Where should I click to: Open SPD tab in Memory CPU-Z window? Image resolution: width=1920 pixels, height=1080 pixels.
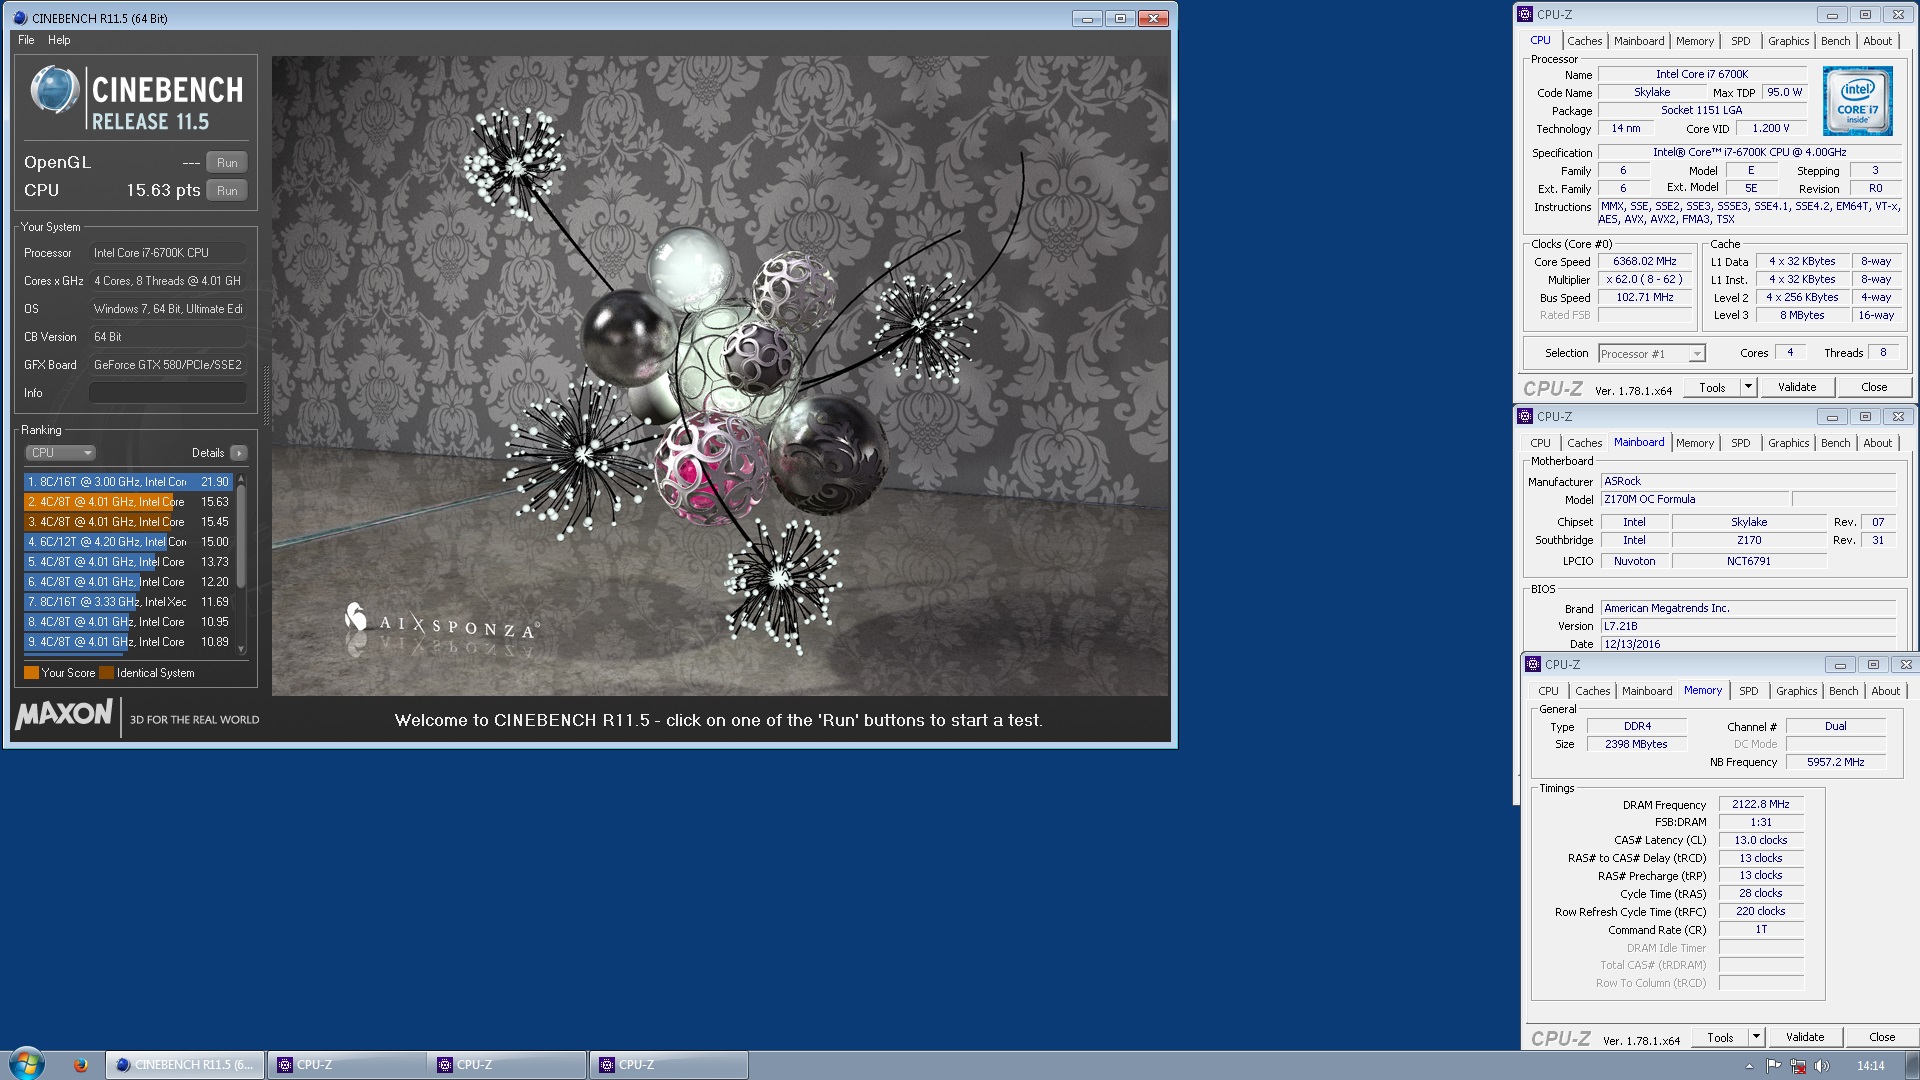pos(1748,691)
